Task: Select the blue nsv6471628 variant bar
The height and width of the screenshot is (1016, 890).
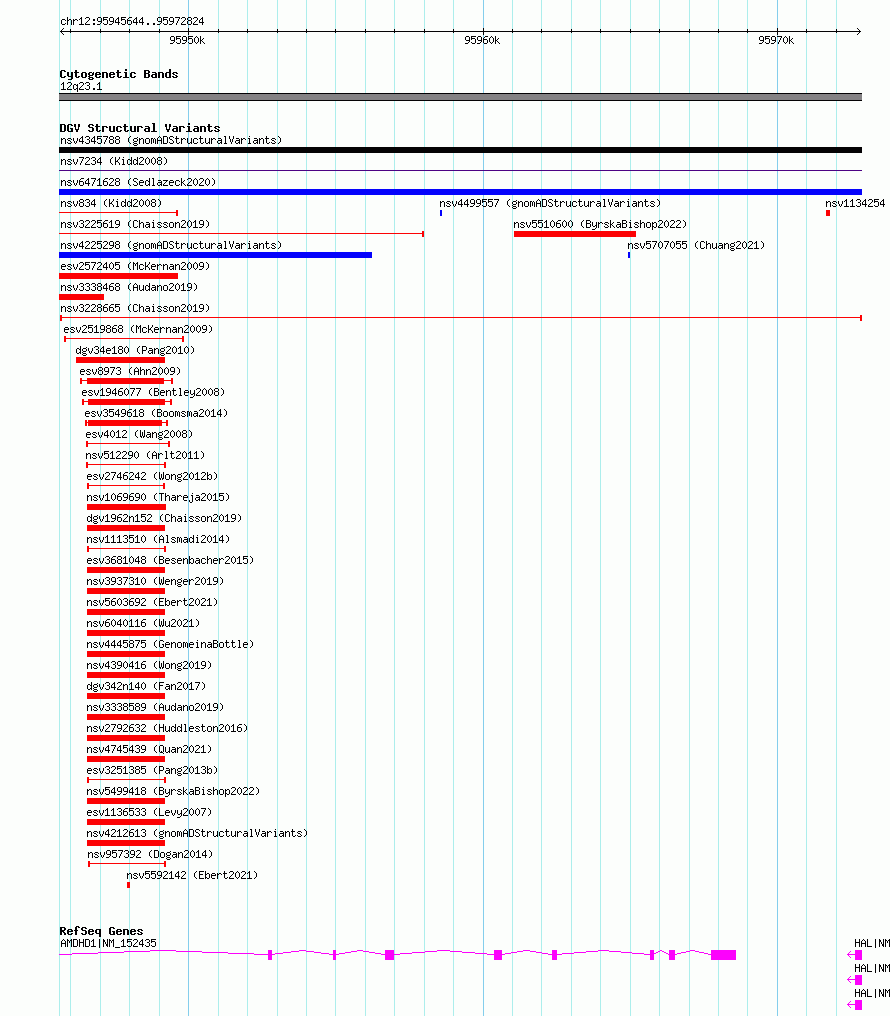Action: click(x=461, y=192)
